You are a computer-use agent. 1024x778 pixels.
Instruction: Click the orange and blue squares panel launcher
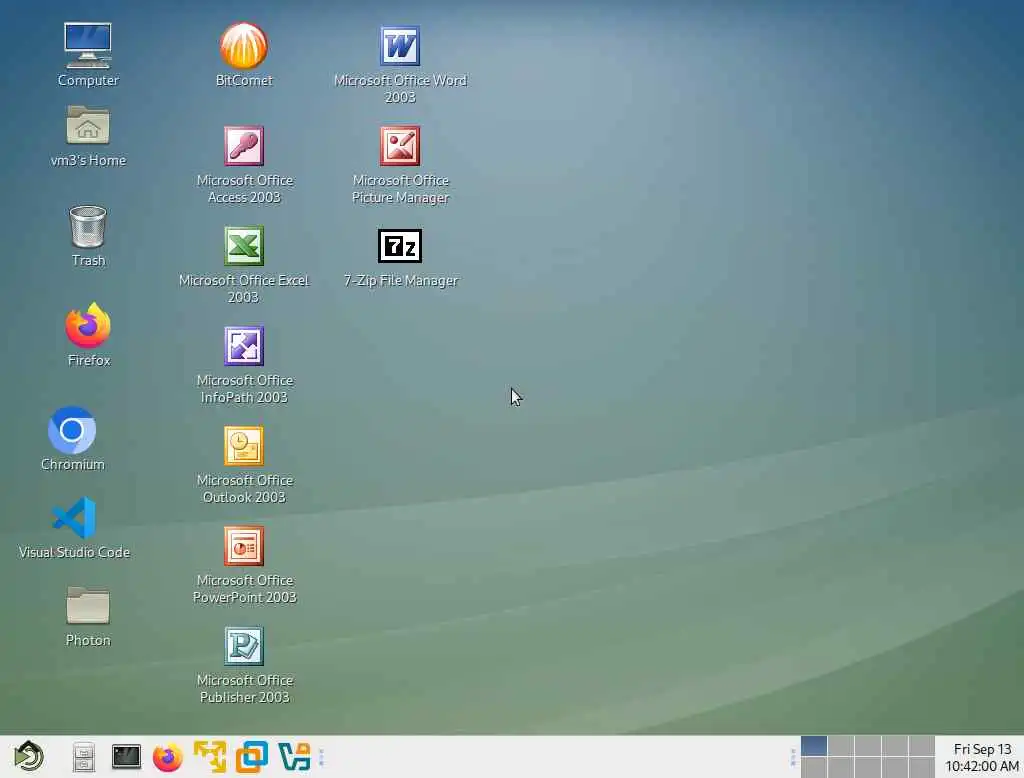(x=251, y=757)
